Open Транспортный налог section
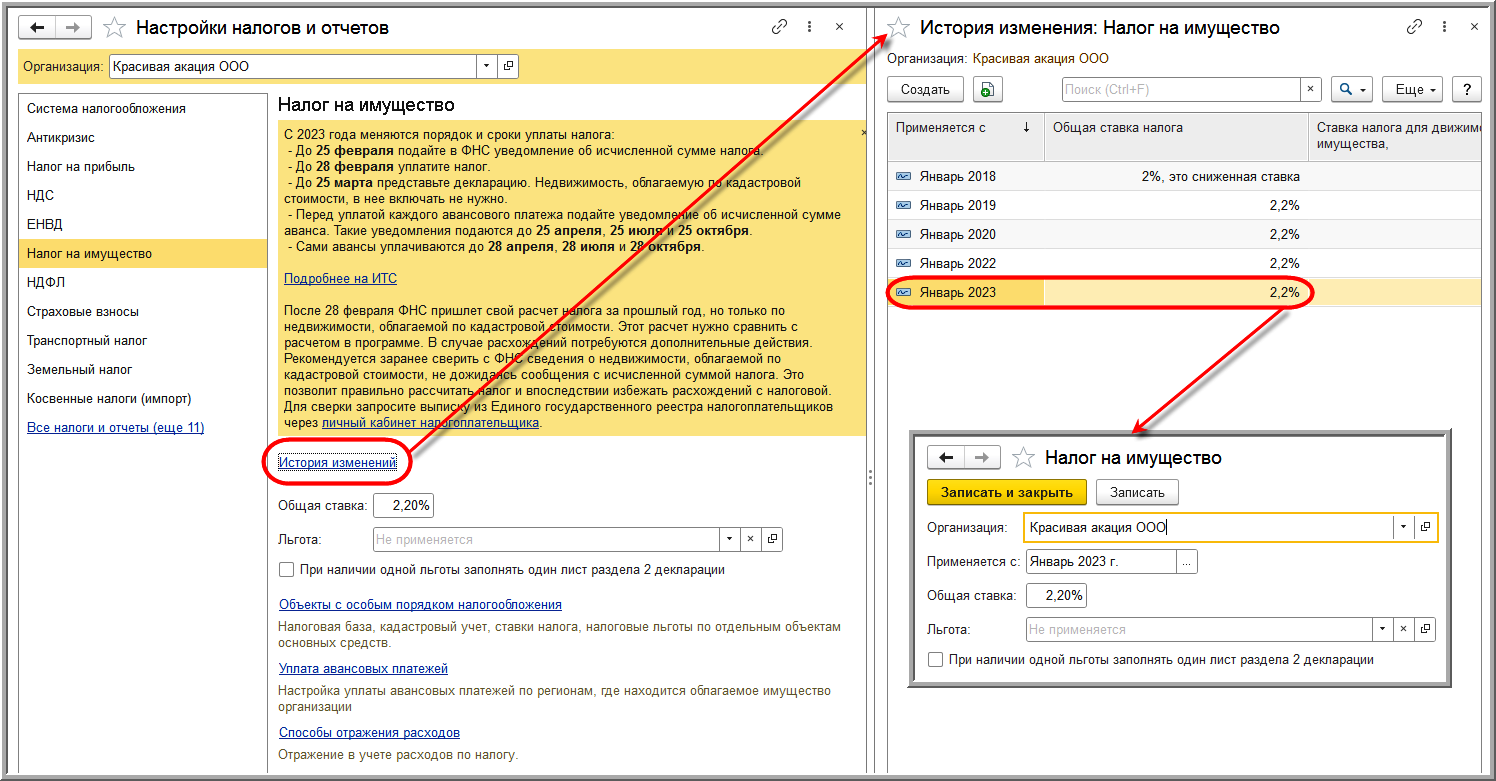Image resolution: width=1496 pixels, height=781 pixels. pyautogui.click(x=143, y=340)
